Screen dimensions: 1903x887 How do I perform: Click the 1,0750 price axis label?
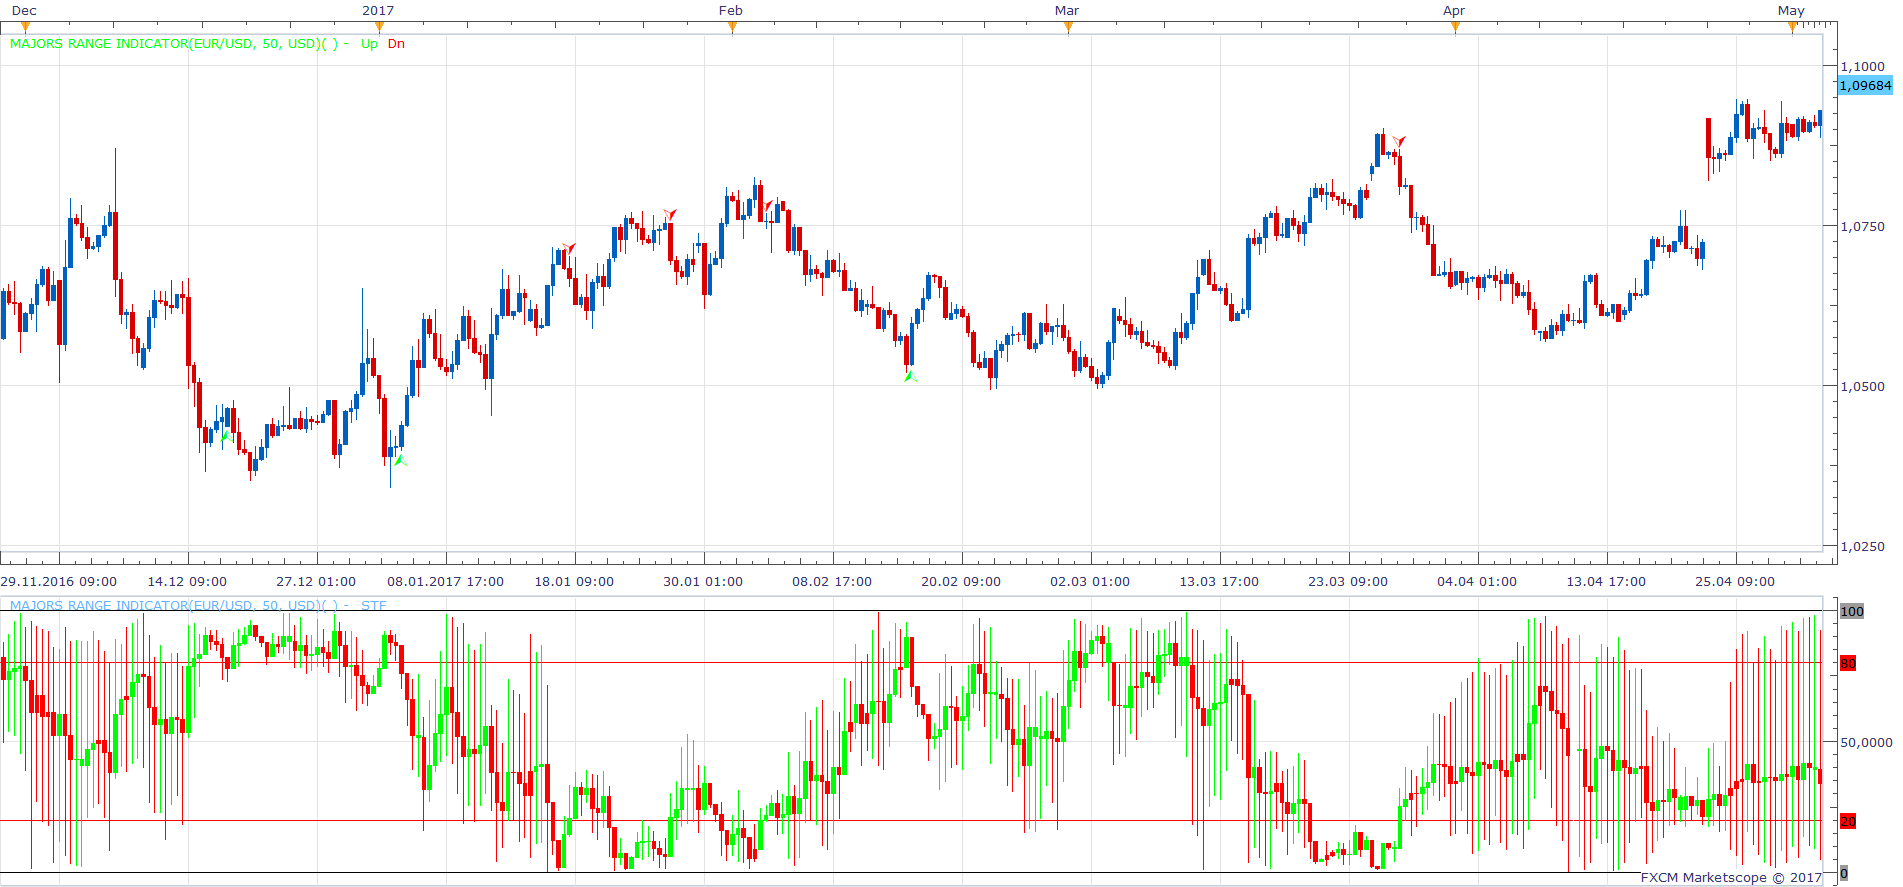1862,226
